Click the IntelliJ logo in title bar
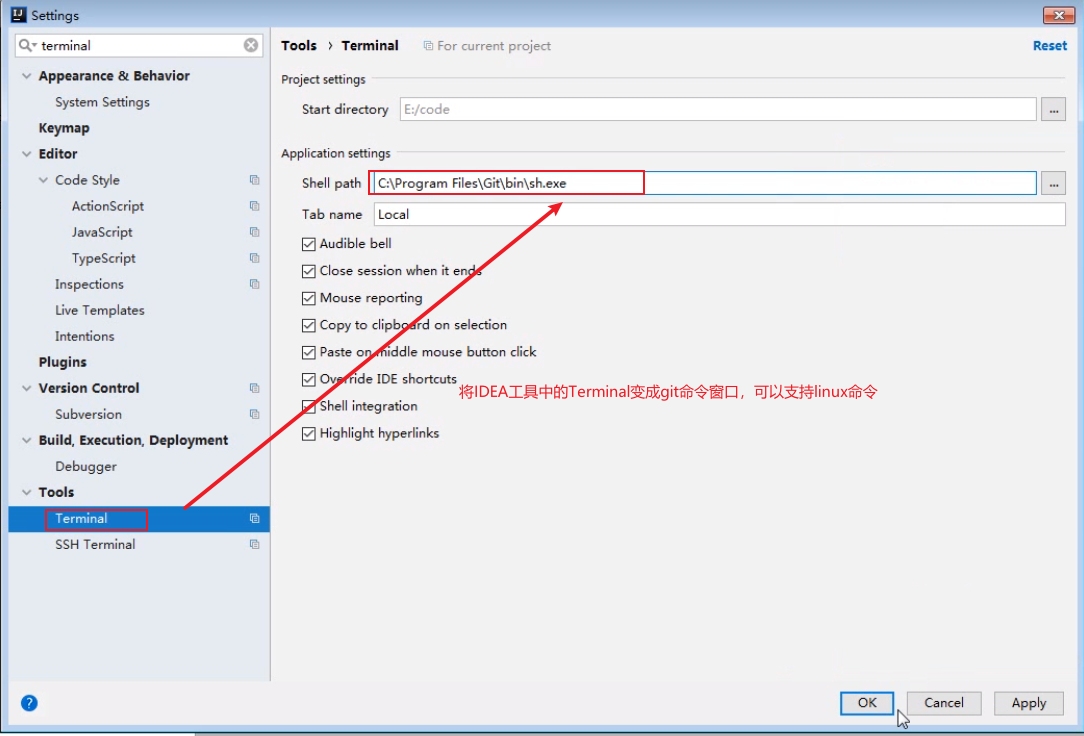1084x736 pixels. [19, 15]
